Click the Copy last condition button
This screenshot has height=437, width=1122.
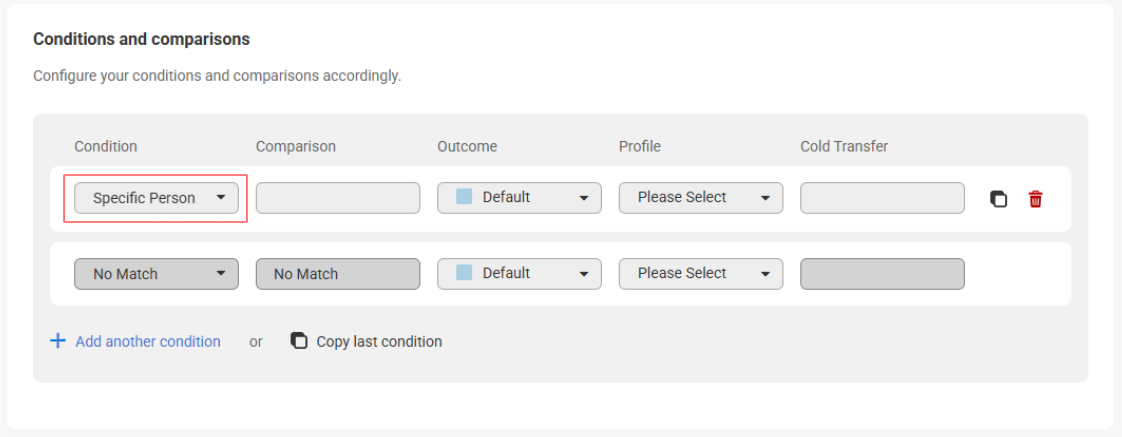coord(379,341)
